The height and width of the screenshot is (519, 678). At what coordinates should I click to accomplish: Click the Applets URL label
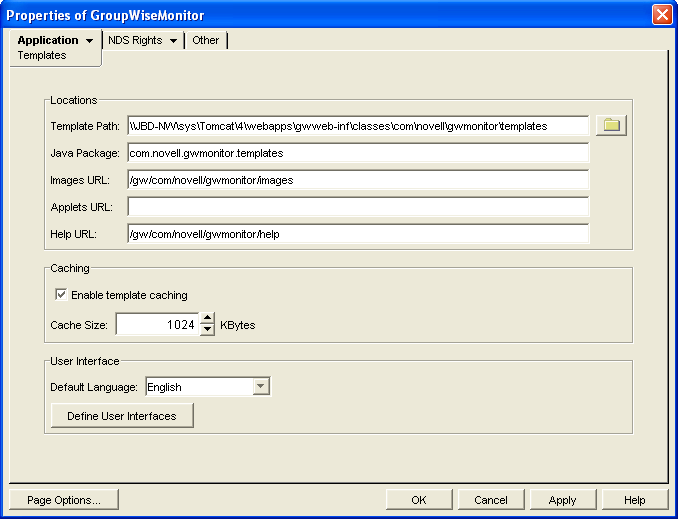tap(82, 207)
